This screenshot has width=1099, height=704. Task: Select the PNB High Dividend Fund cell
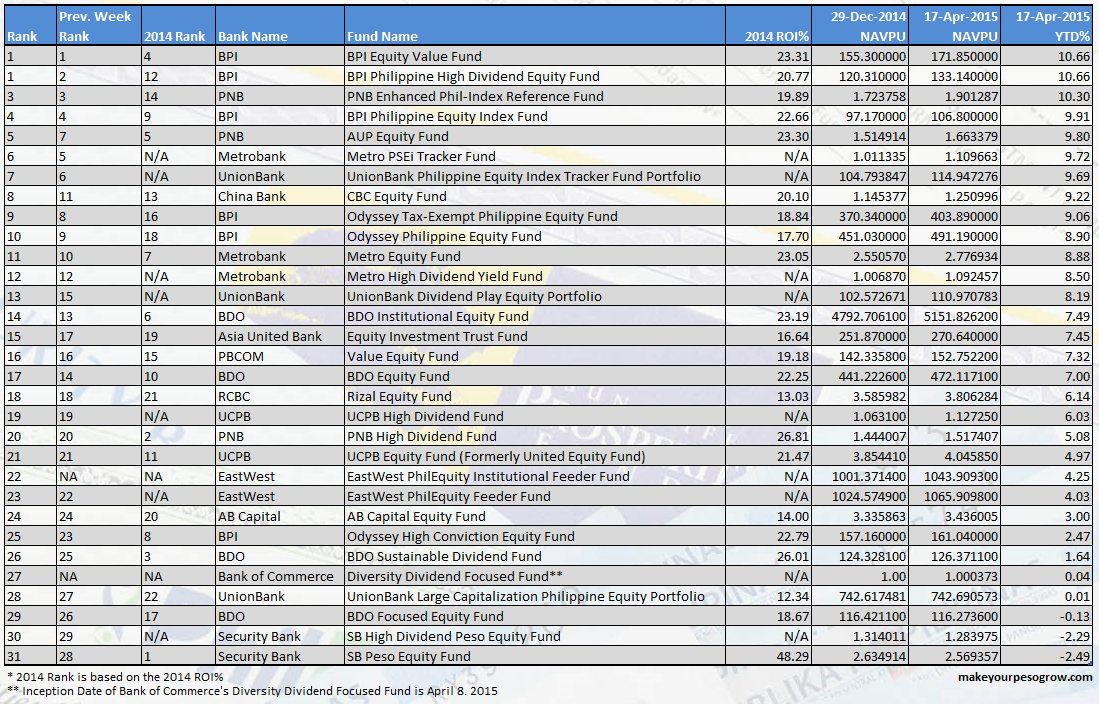tap(420, 436)
